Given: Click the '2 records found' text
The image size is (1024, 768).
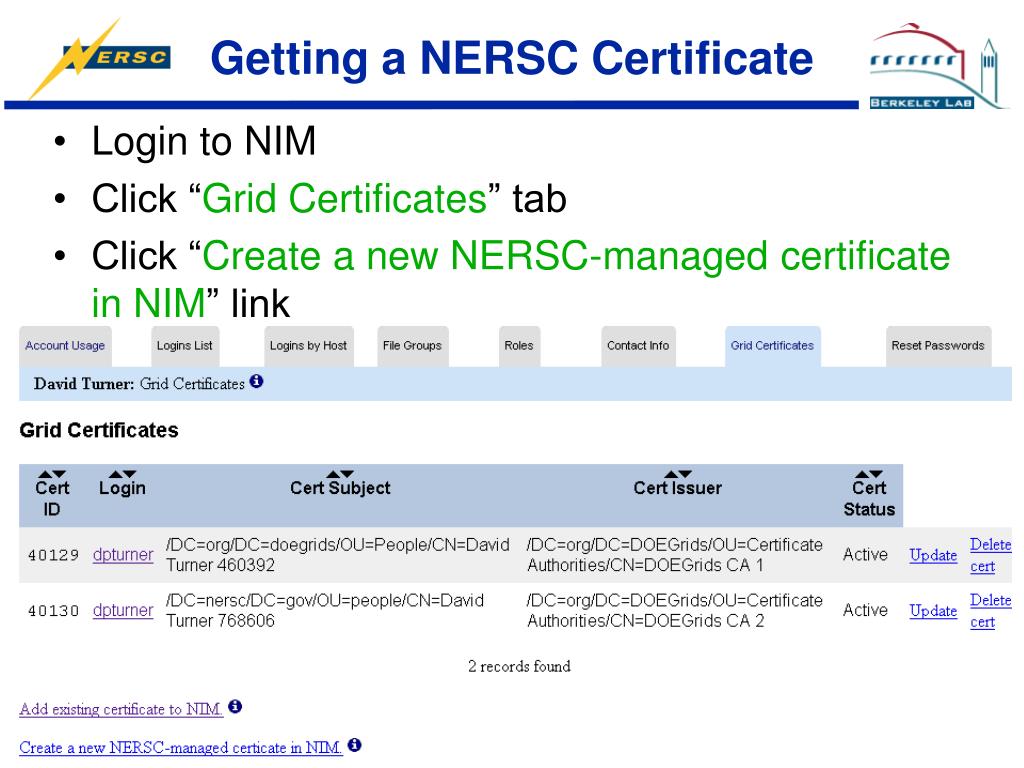Looking at the screenshot, I should pos(519,666).
